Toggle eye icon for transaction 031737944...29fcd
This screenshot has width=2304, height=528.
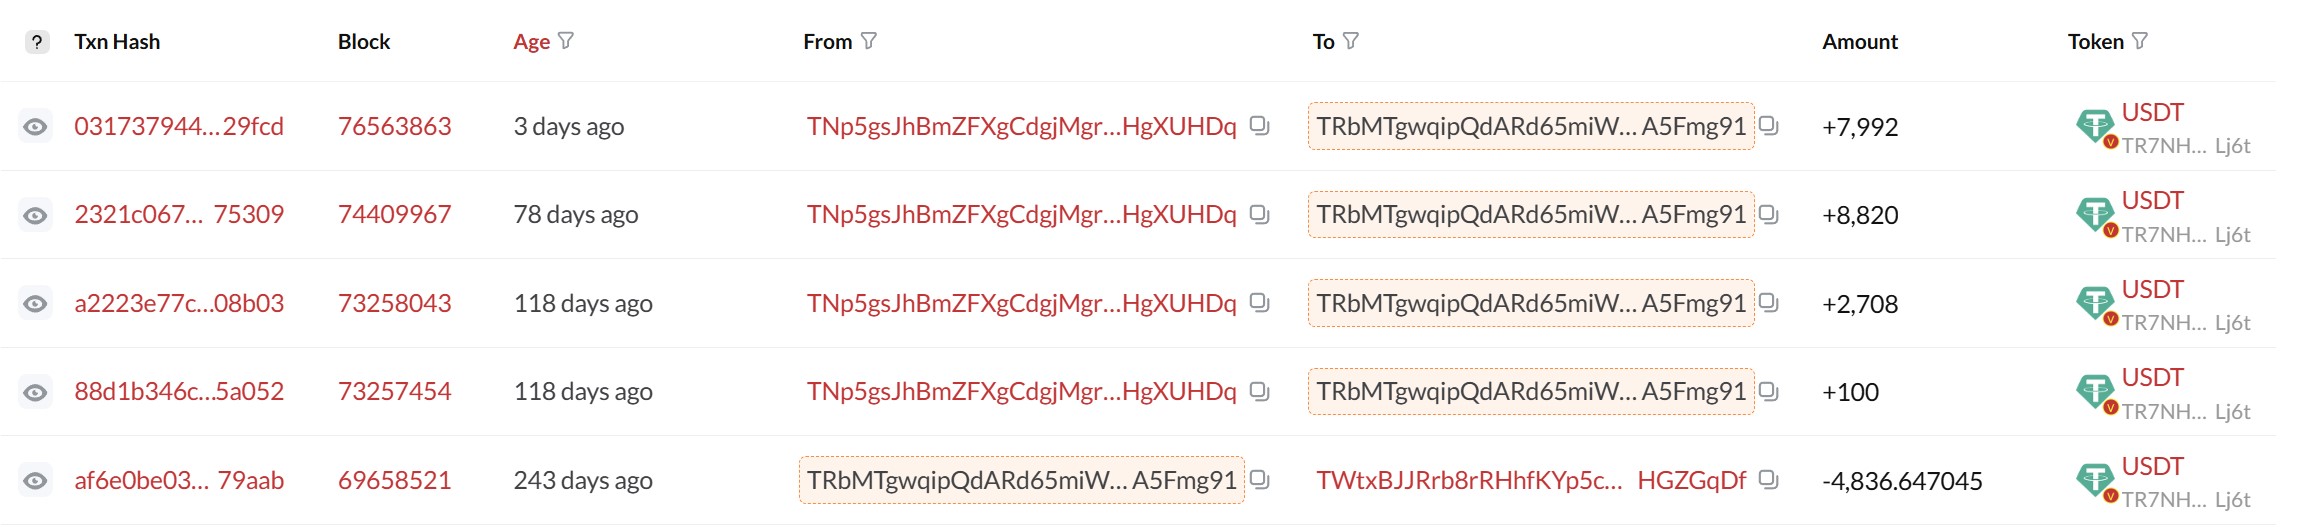pyautogui.click(x=35, y=127)
